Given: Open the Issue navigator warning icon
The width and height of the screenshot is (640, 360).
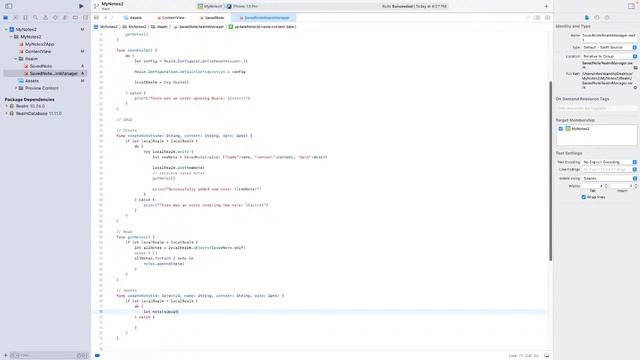Looking at the screenshot, I should click(x=45, y=18).
